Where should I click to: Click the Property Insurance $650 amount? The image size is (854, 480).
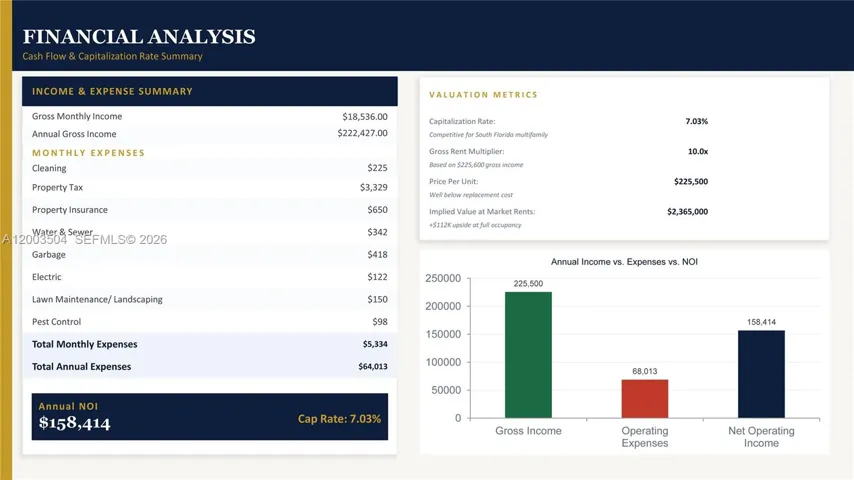(376, 210)
